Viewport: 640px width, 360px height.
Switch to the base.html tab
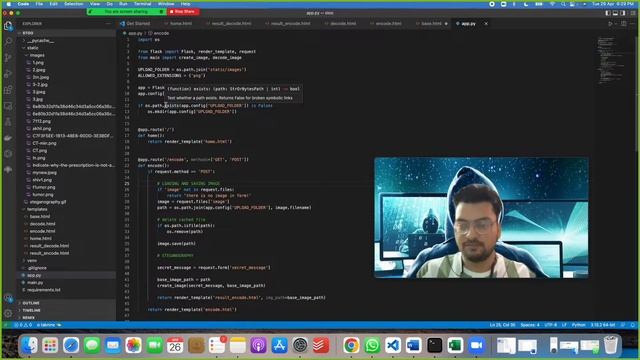click(430, 24)
